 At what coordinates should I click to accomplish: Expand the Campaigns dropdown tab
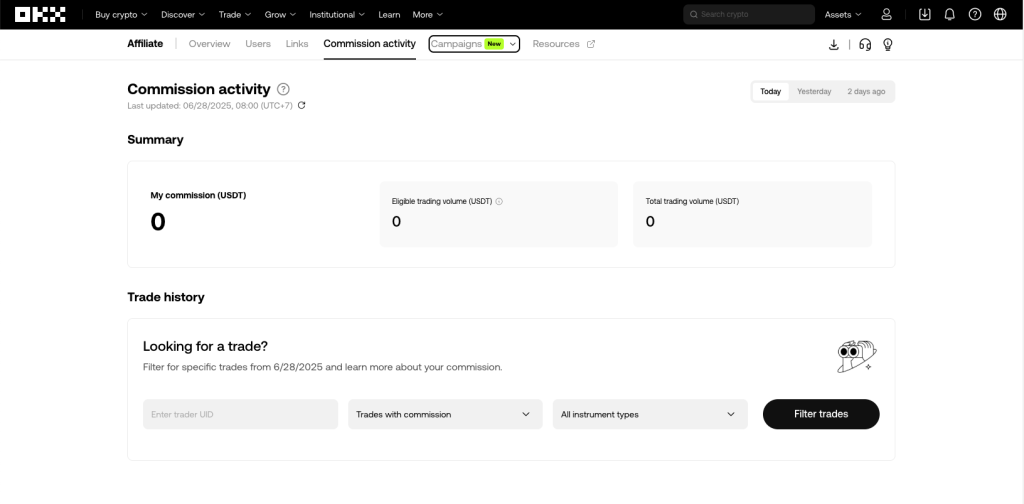coord(474,44)
